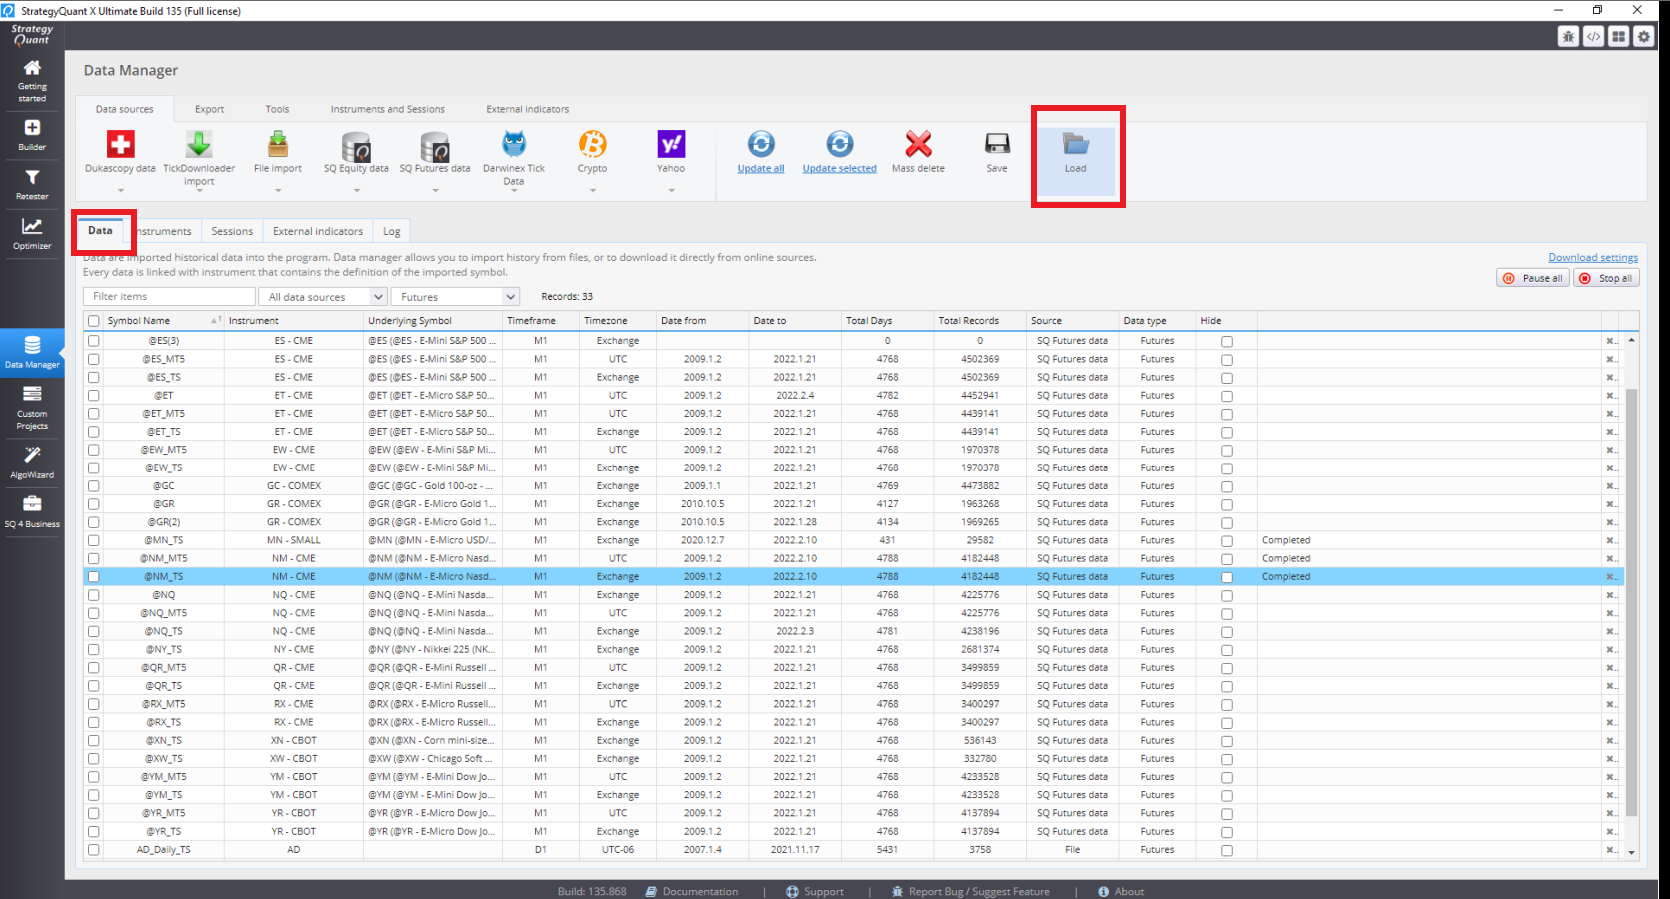
Task: Open the External indicators ribbon tab
Action: pyautogui.click(x=528, y=109)
